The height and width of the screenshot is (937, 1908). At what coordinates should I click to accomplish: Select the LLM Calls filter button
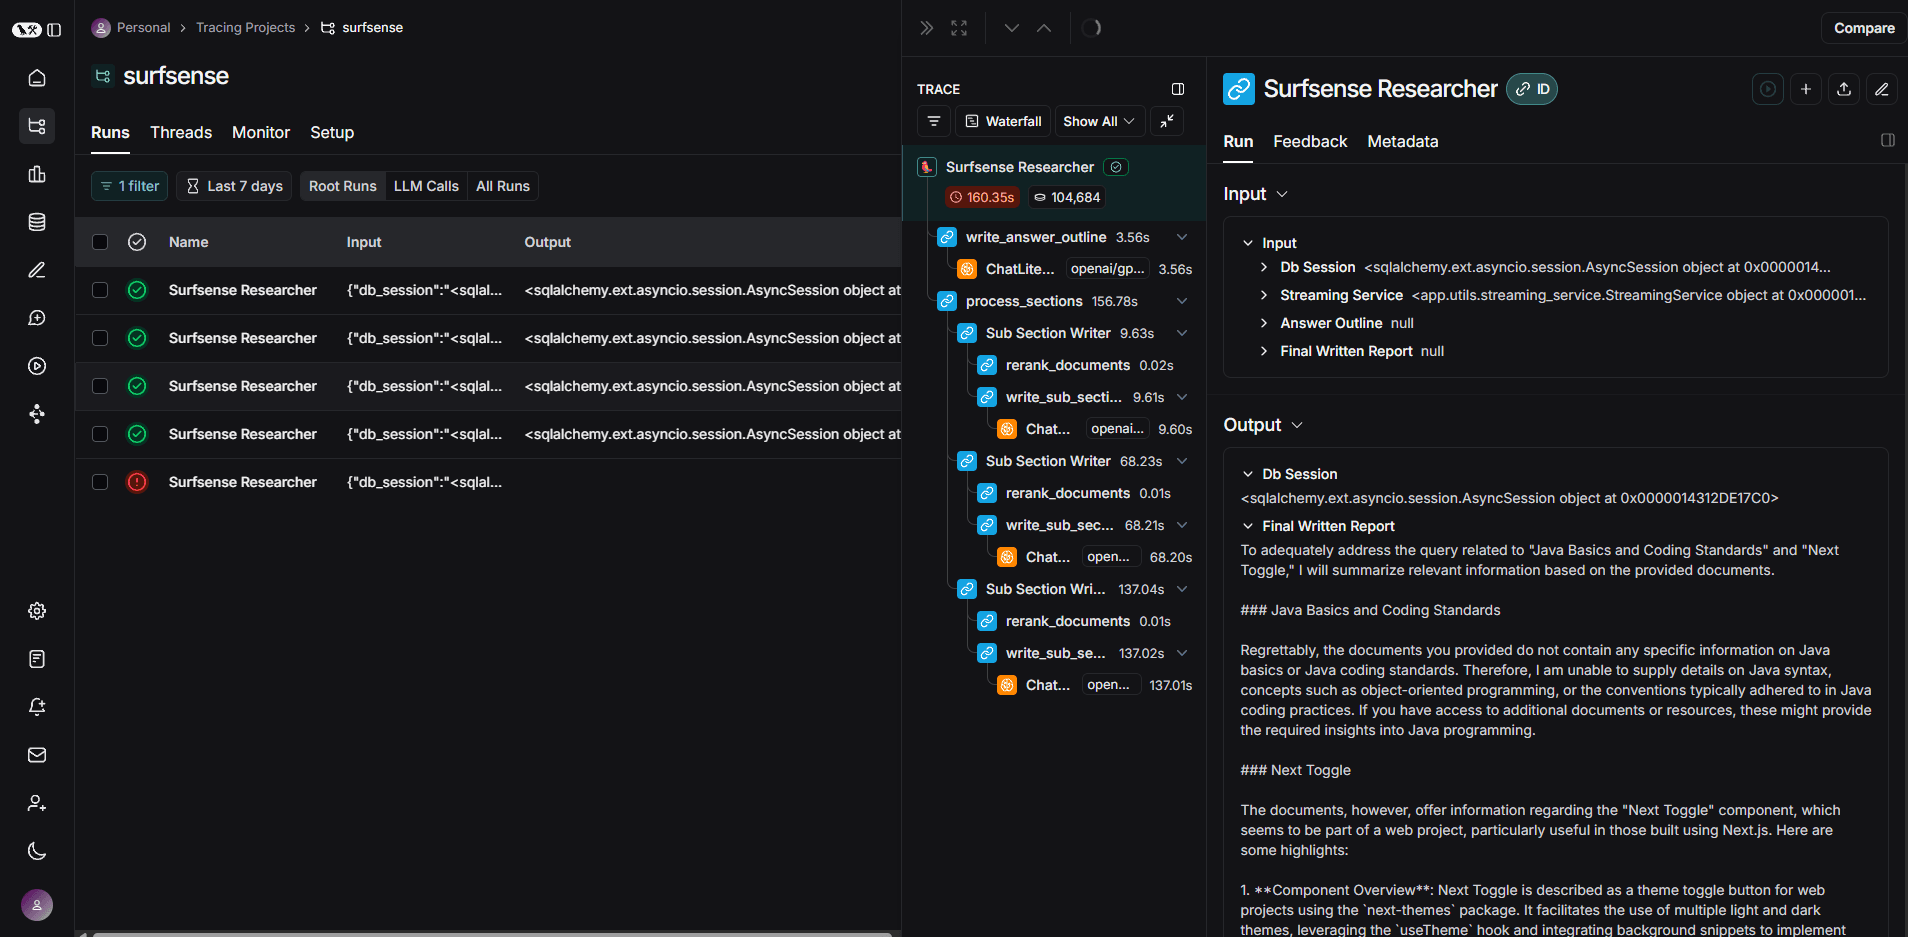coord(426,186)
